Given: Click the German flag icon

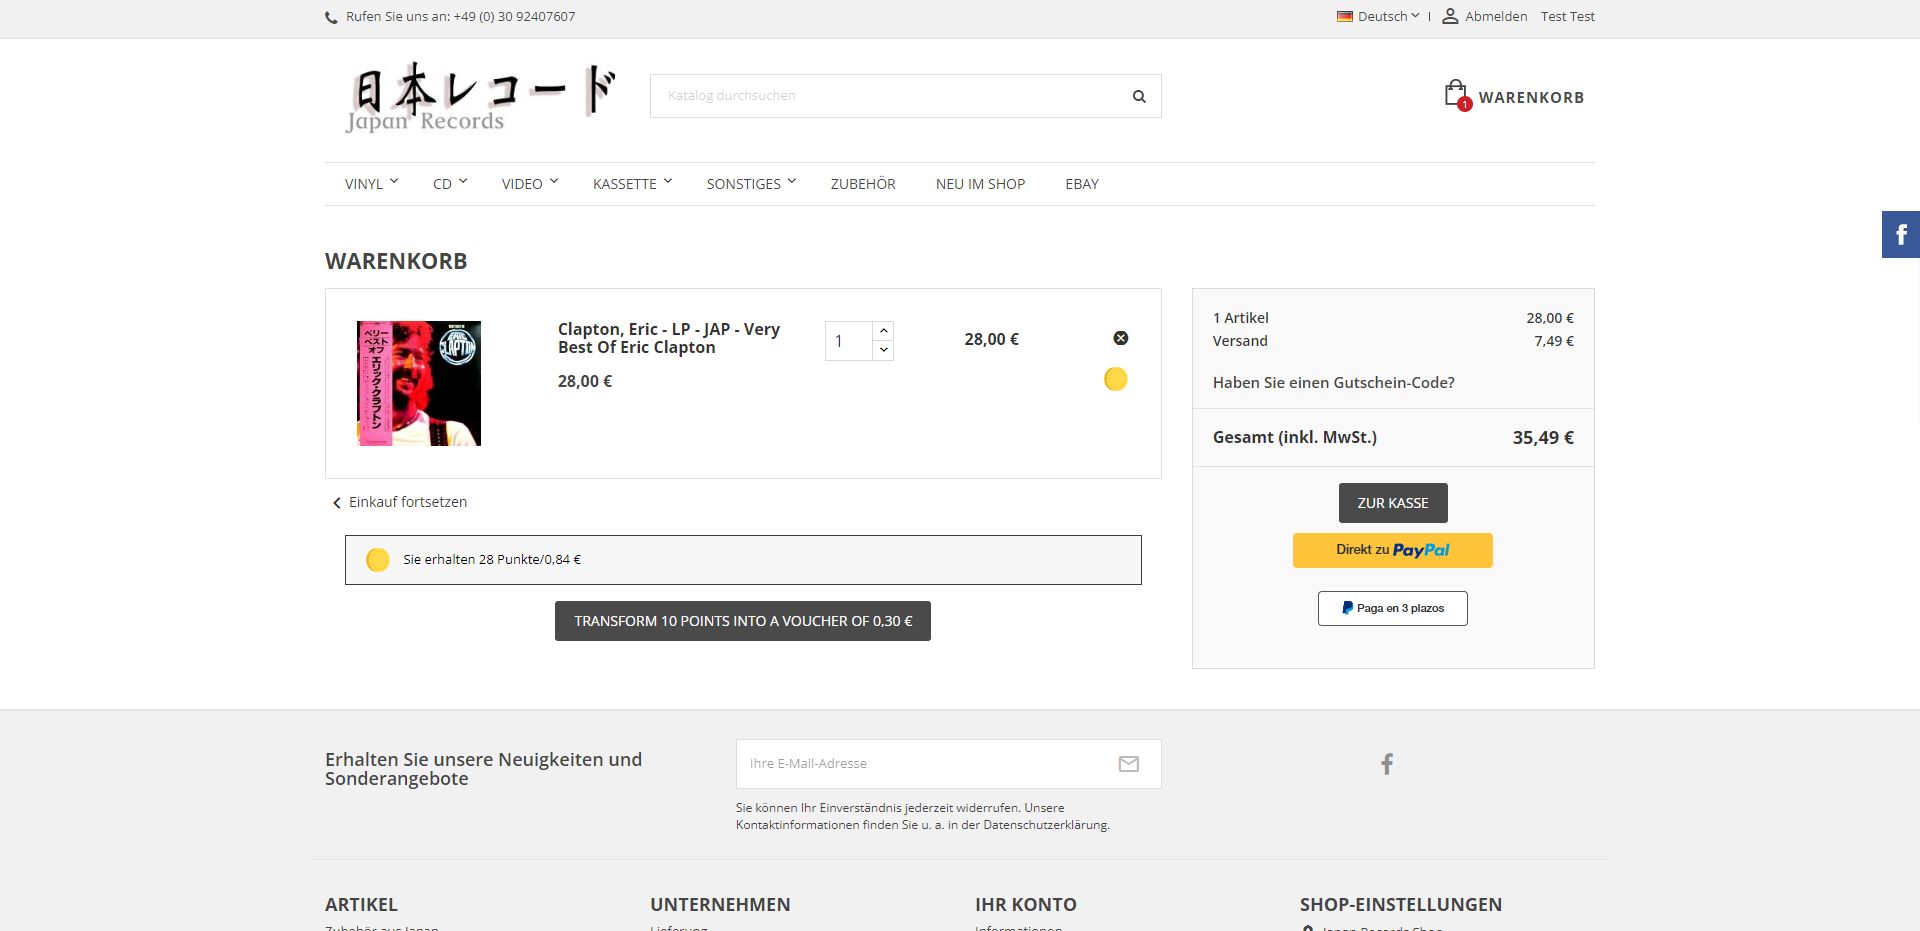Looking at the screenshot, I should point(1345,16).
